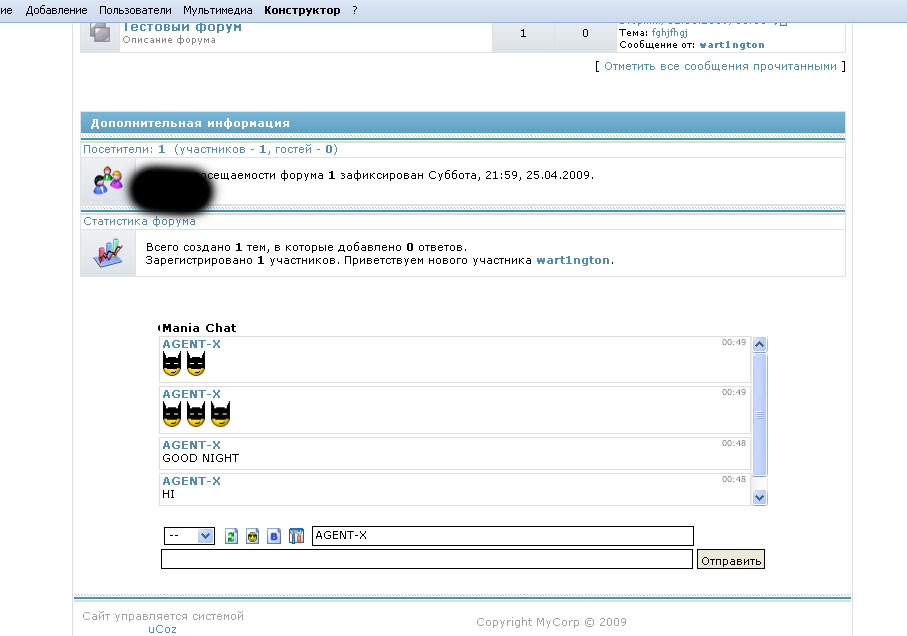
Task: Click the chat scrollbar thumb
Action: click(x=759, y=415)
